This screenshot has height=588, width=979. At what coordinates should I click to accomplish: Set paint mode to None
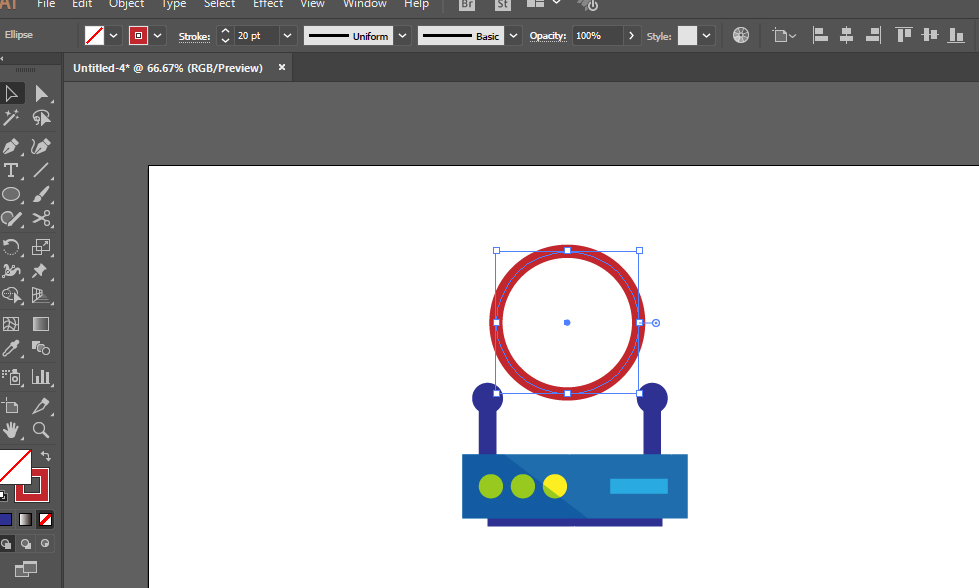coord(45,520)
